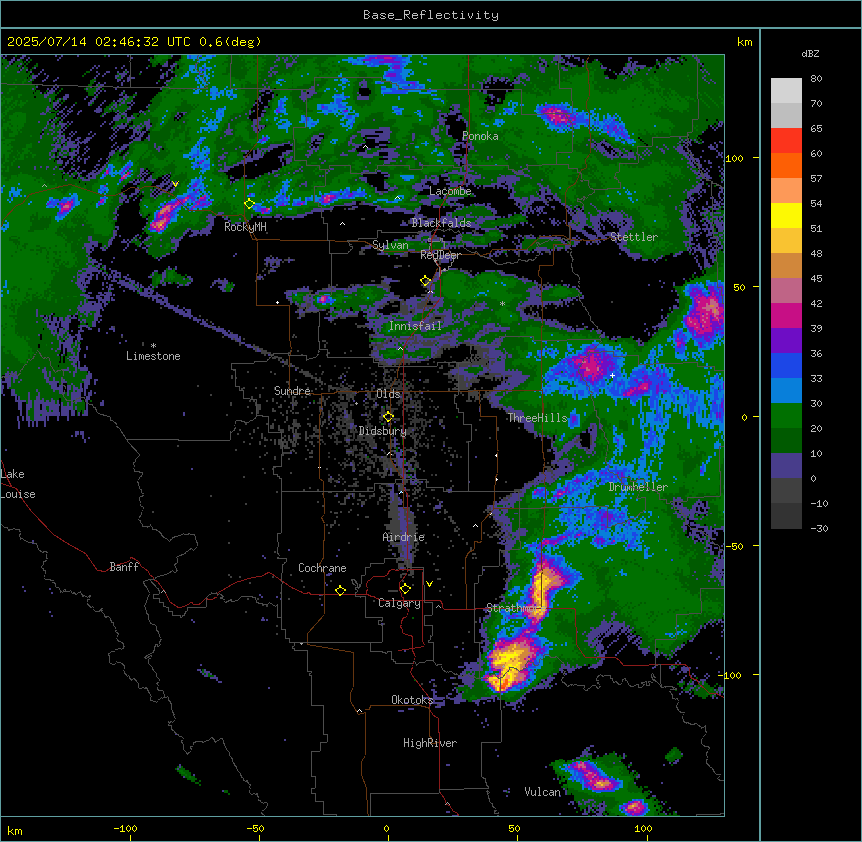Click the Lacombe city label
Screen dimensions: 862x842
click(450, 191)
